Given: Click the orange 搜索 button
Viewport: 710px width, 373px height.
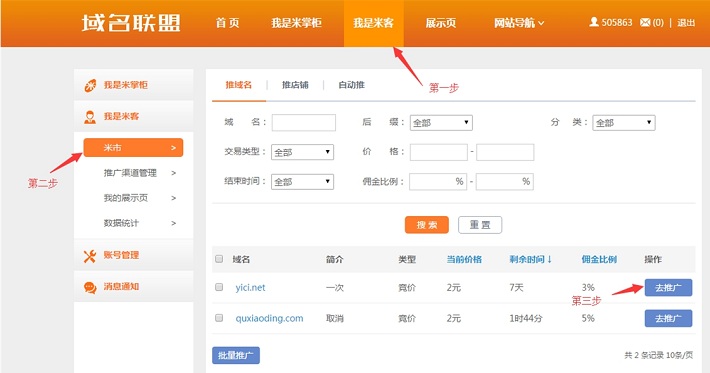Looking at the screenshot, I should 427,225.
